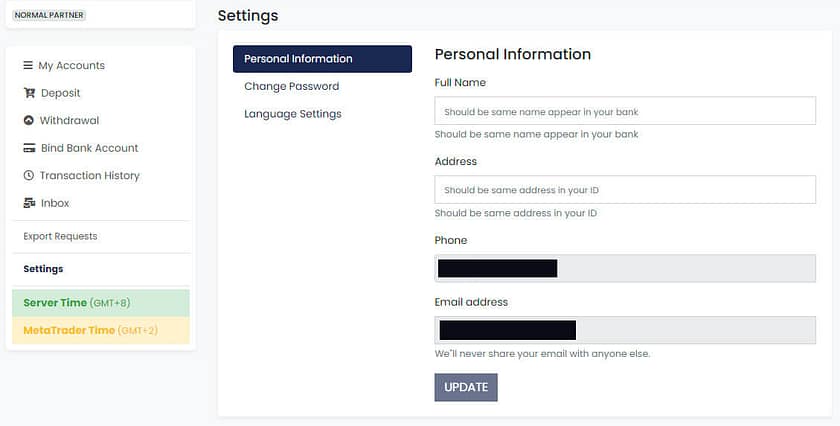Open Settings from the sidebar
Screen dimensions: 840x426
pos(43,269)
